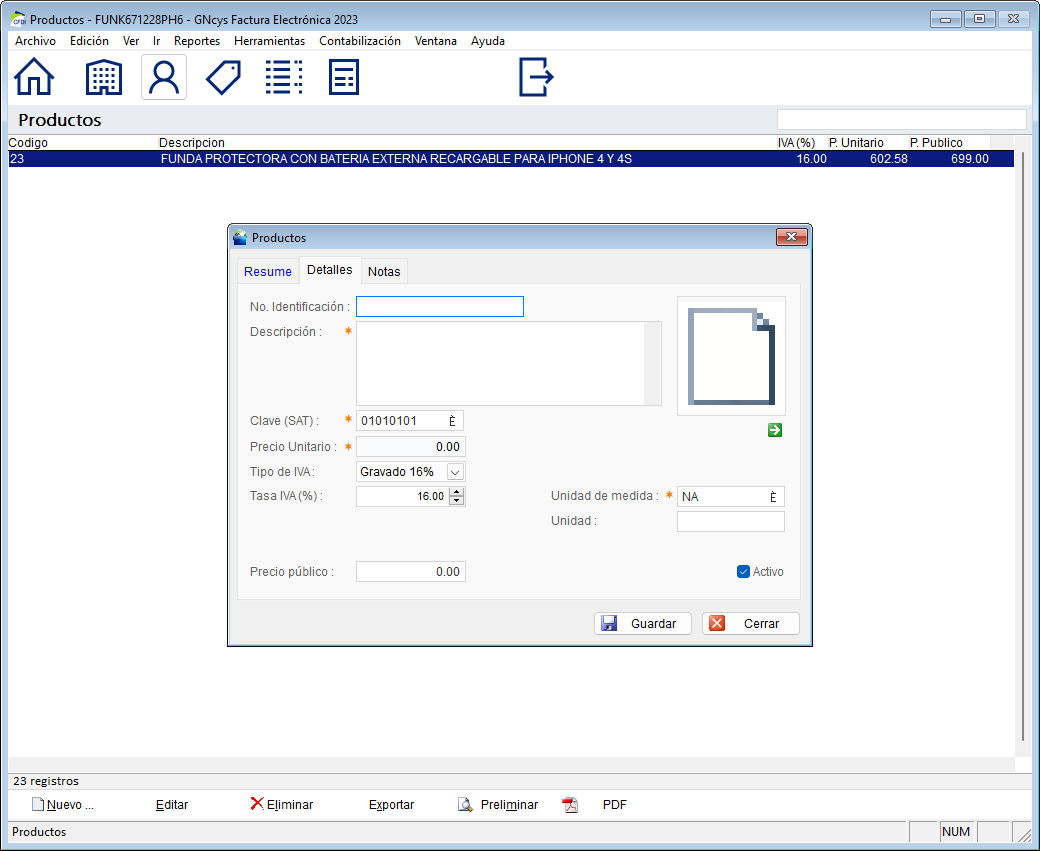Click the Precio público field
Image resolution: width=1040 pixels, height=851 pixels.
point(411,572)
